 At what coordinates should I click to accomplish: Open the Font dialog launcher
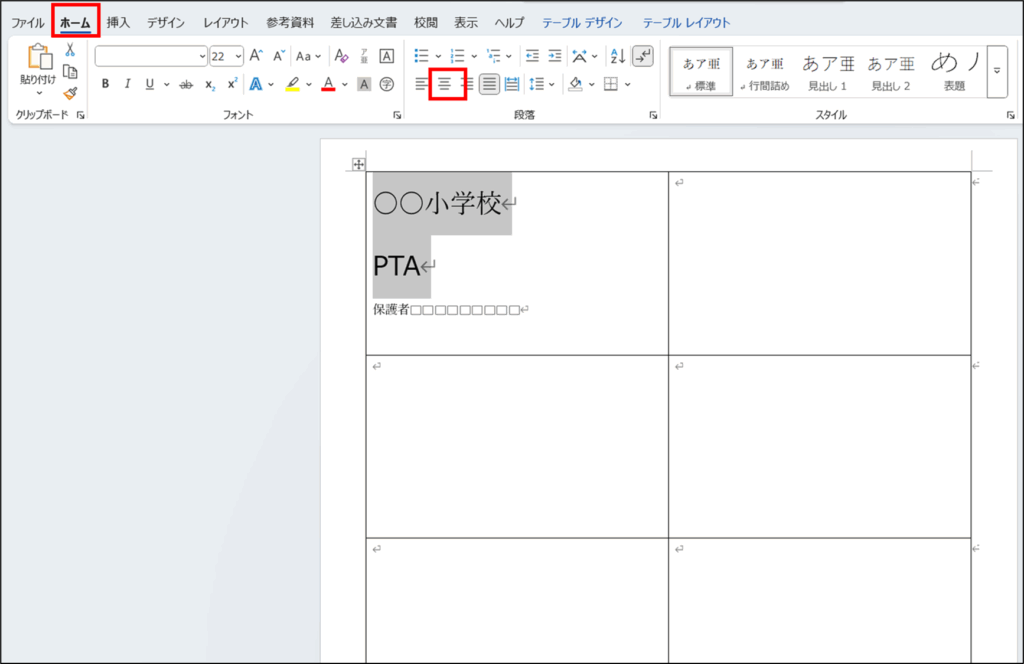click(x=397, y=115)
